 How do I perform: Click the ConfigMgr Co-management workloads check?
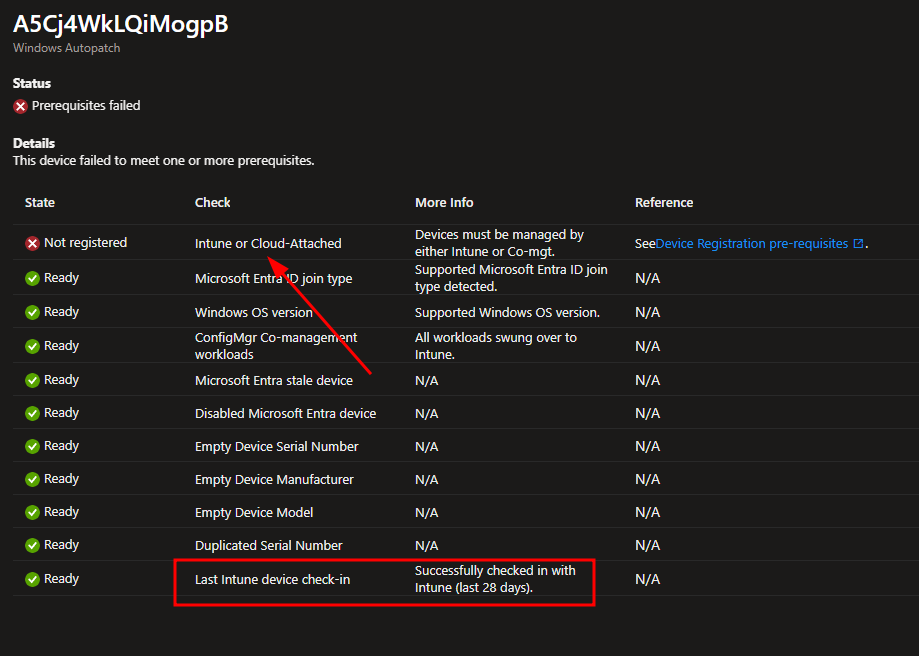276,346
